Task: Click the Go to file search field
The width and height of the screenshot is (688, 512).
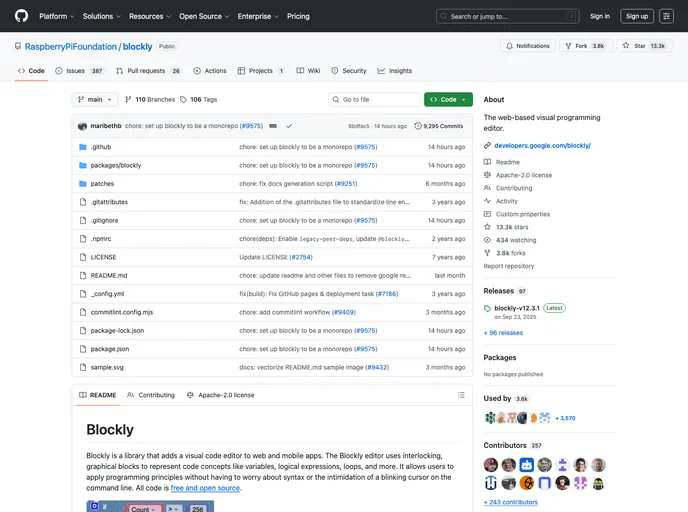Action: pyautogui.click(x=374, y=100)
